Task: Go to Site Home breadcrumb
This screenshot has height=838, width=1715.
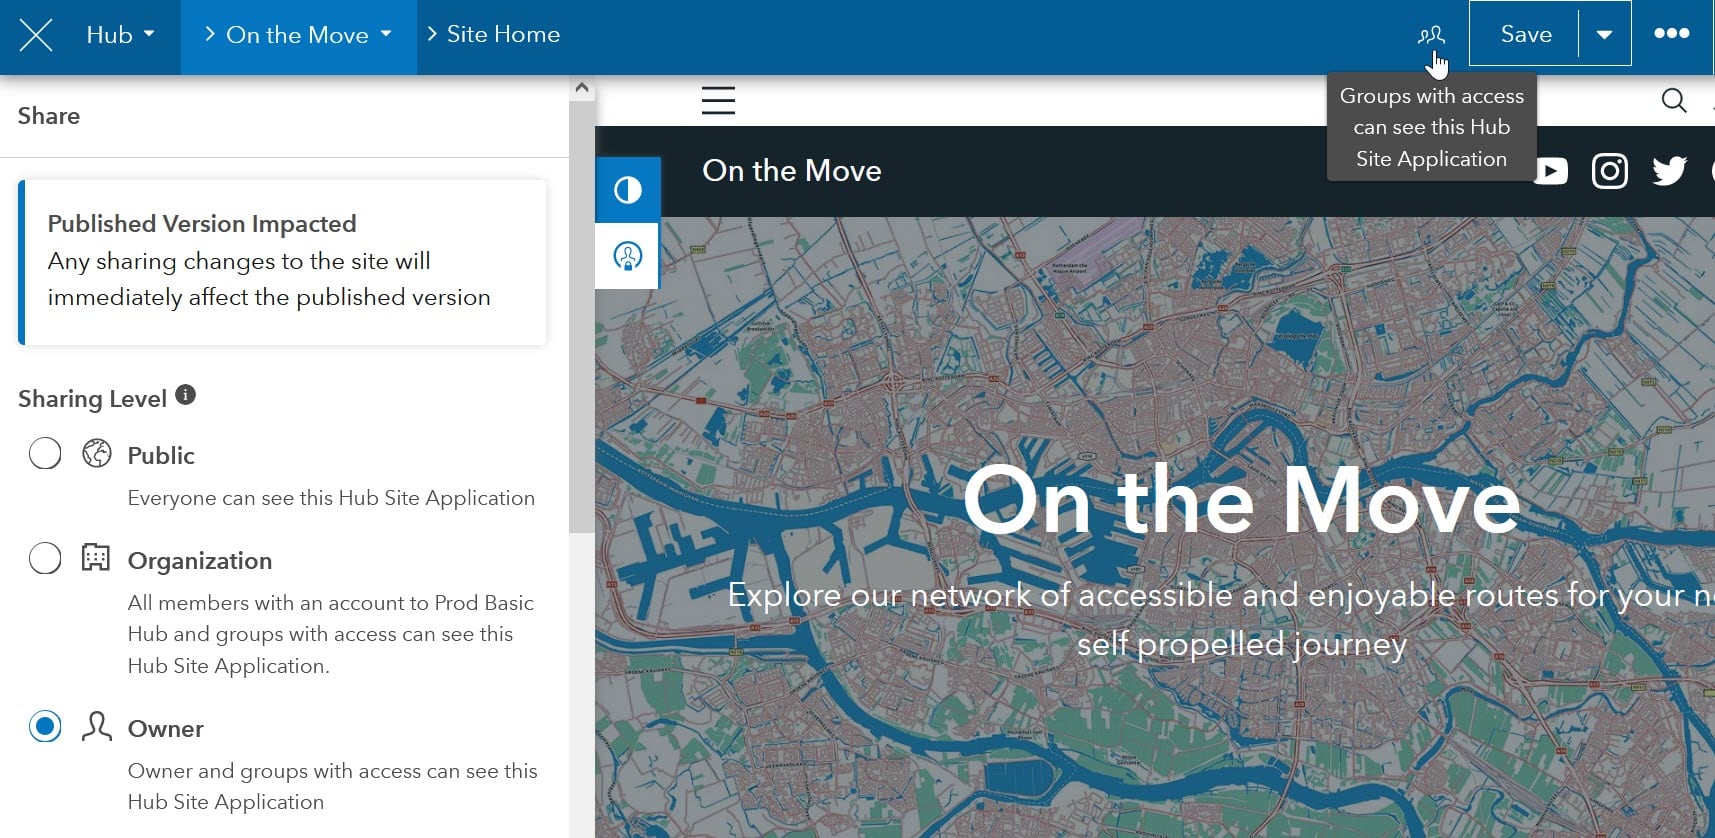Action: (503, 34)
